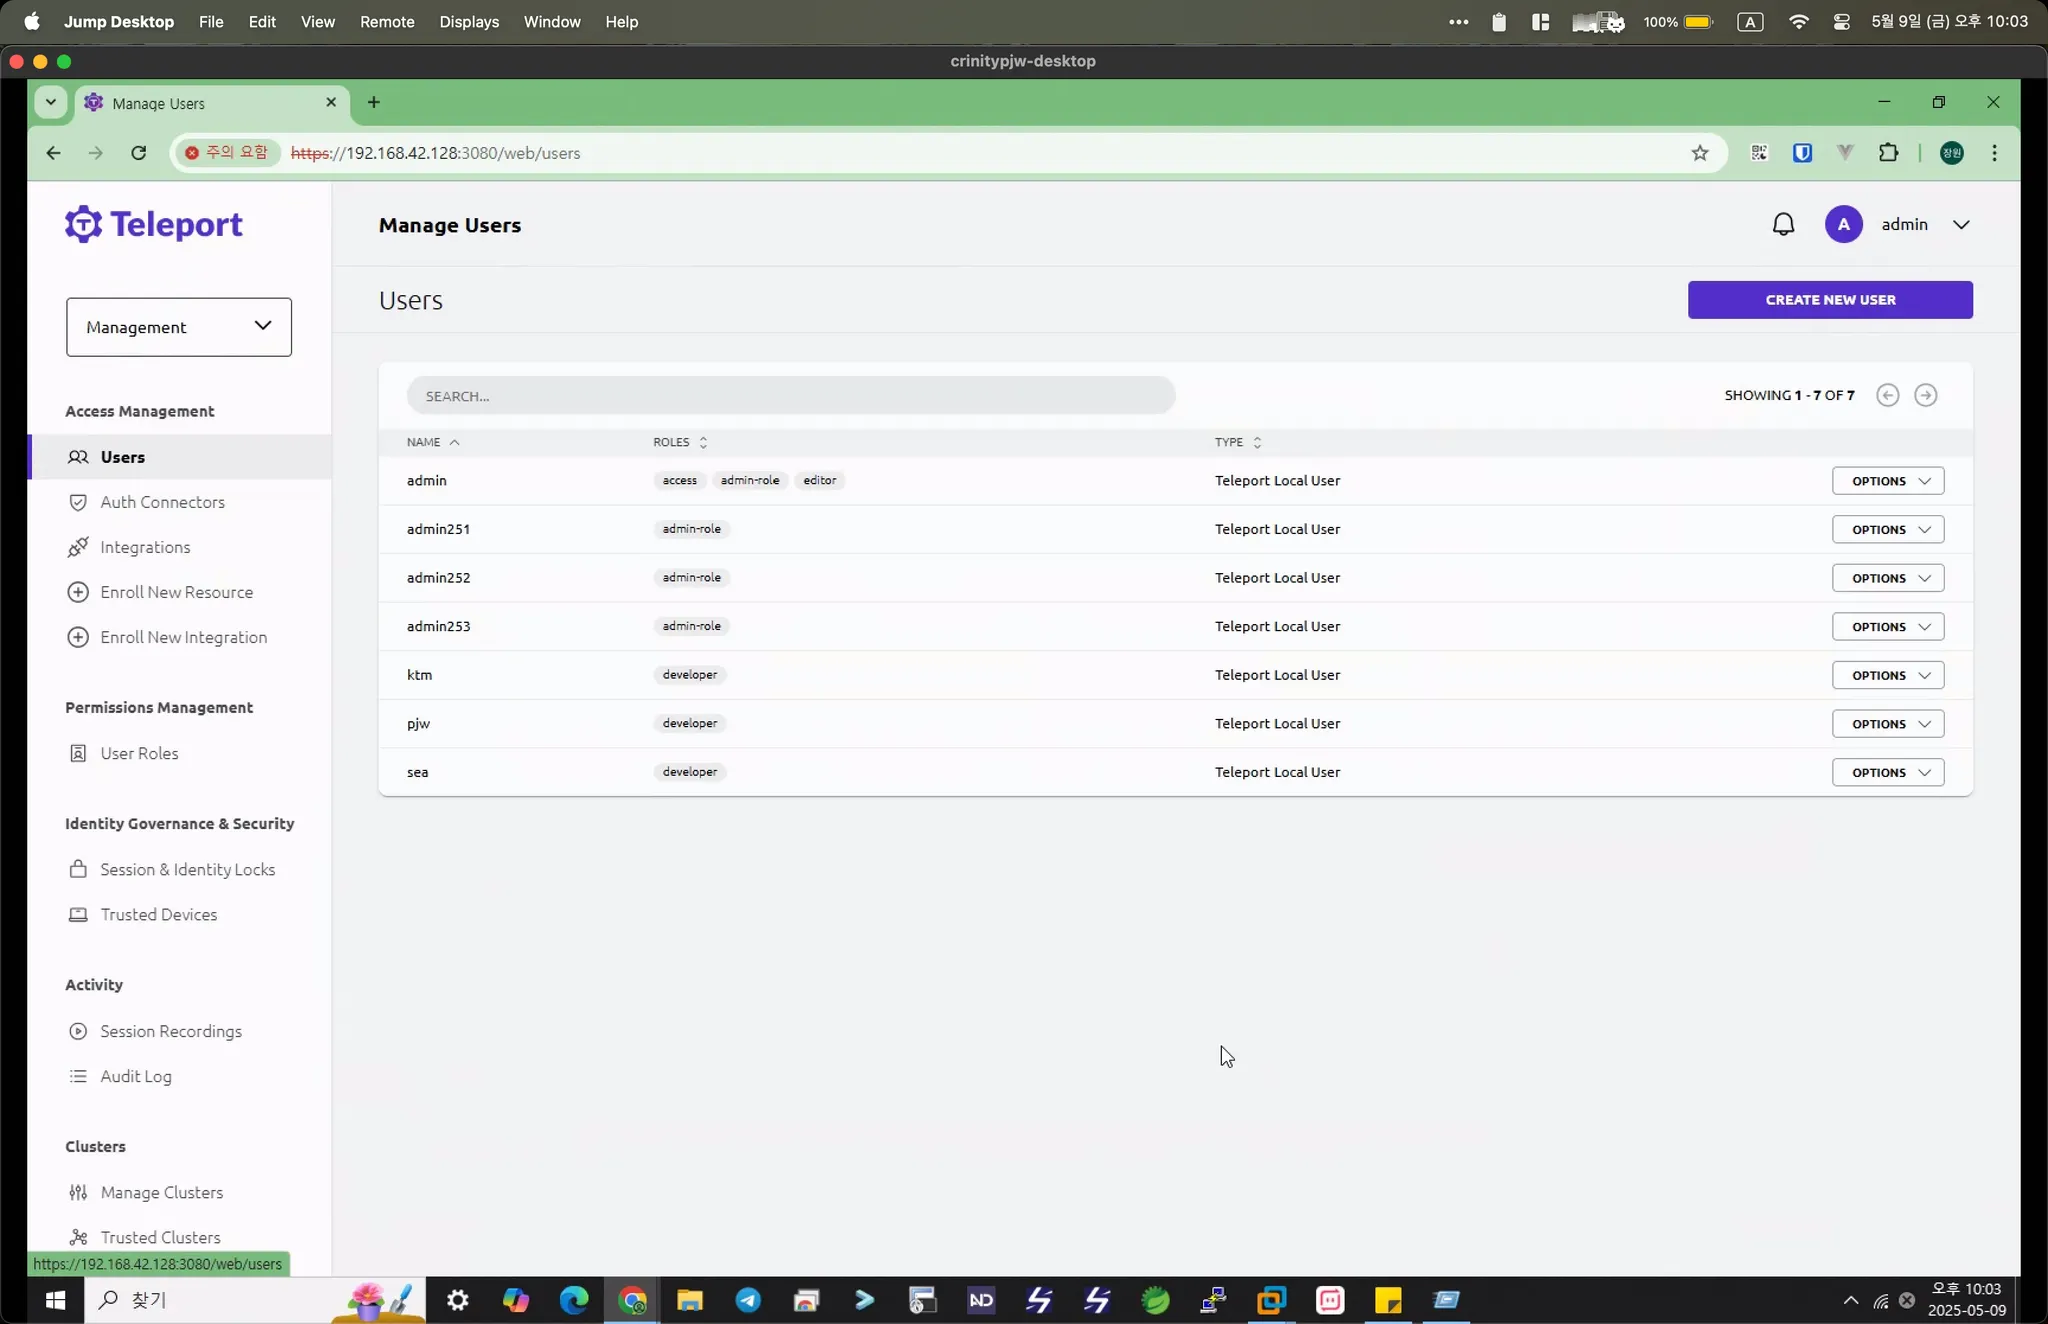The width and height of the screenshot is (2048, 1324).
Task: Go to the next page of users
Action: [1925, 395]
